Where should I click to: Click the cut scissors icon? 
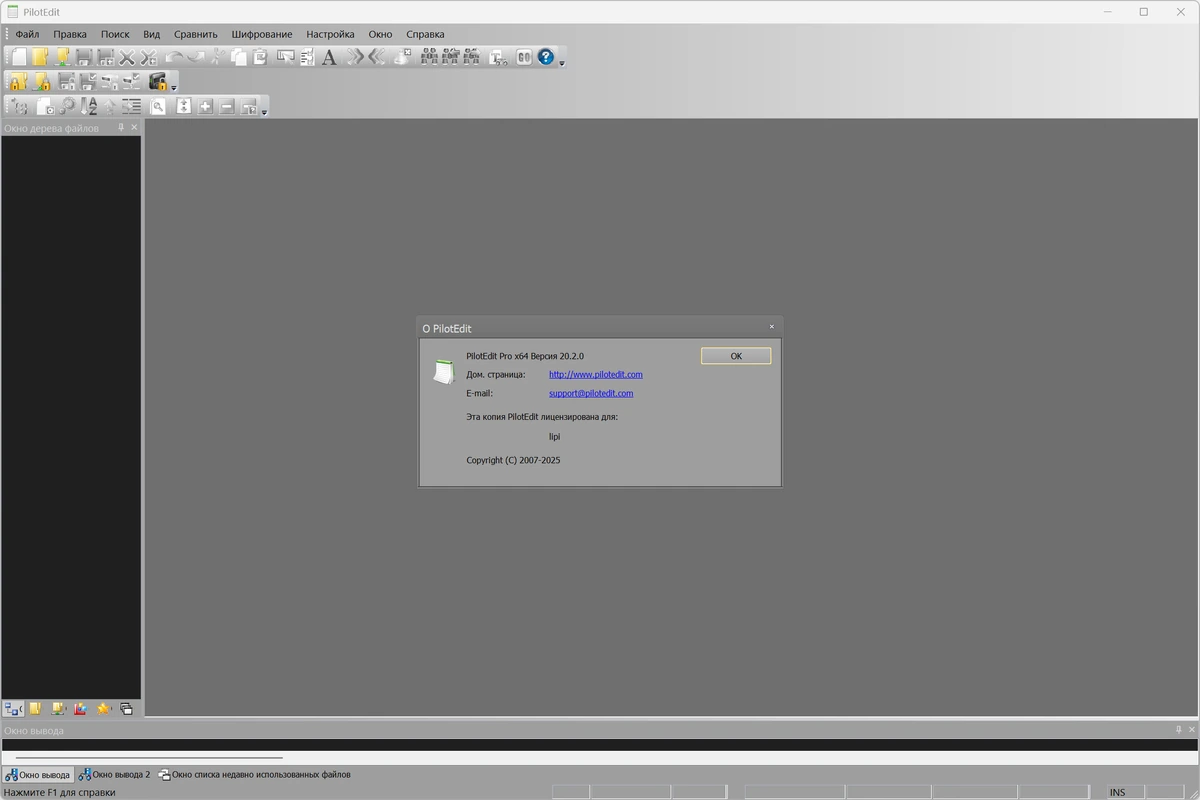click(x=216, y=57)
